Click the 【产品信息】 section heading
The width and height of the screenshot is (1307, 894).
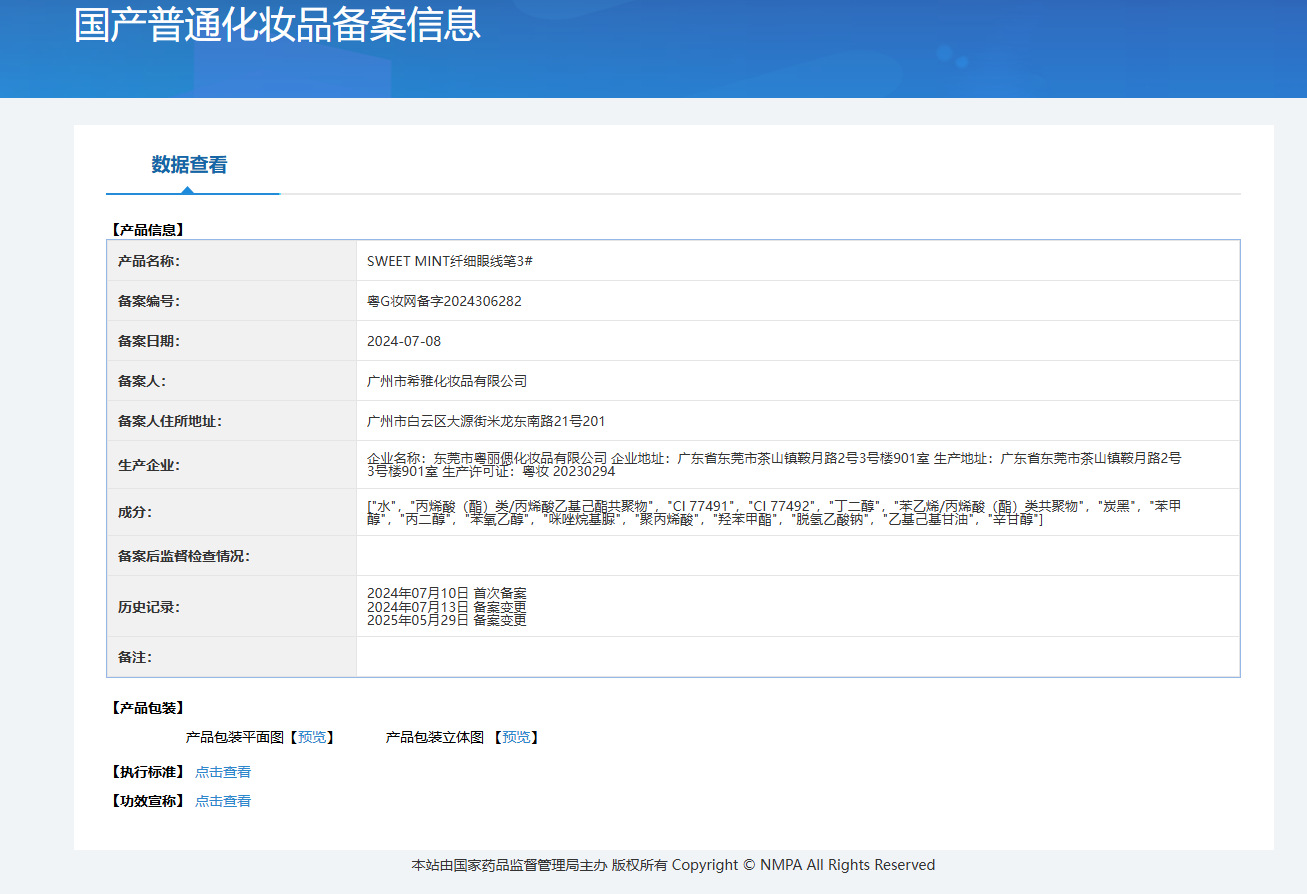[147, 229]
